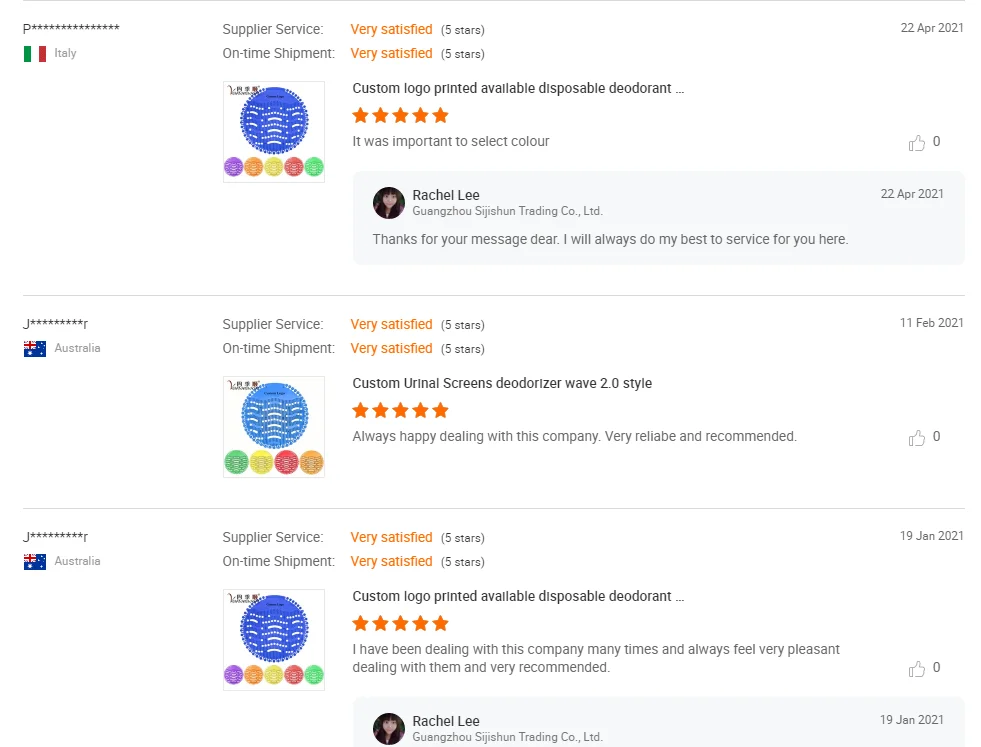This screenshot has height=747, width=981.
Task: Click reviewer name J*********r on the 11 Feb review
Action: click(56, 324)
